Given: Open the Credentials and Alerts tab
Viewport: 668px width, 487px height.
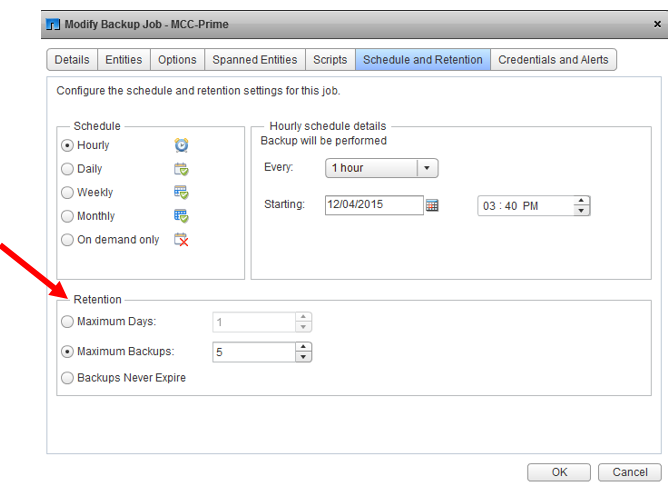Looking at the screenshot, I should point(553,60).
